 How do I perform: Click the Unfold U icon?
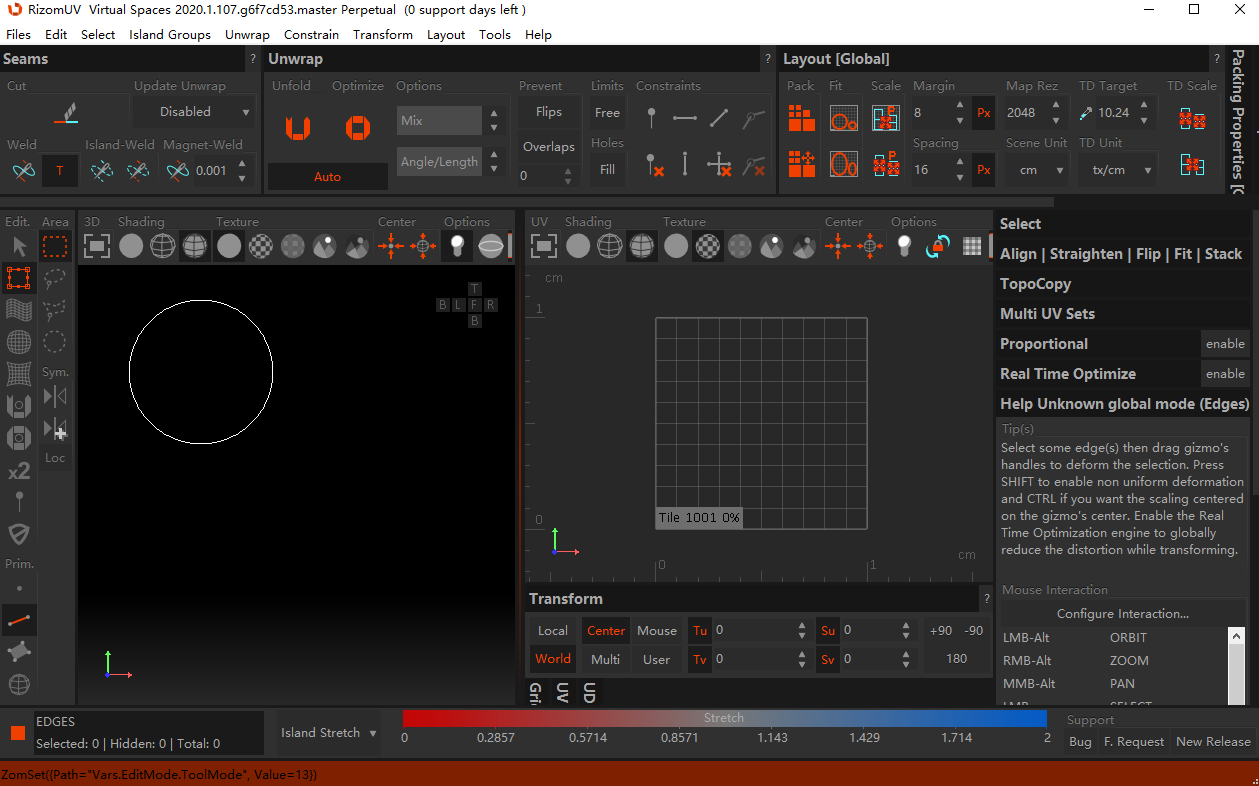pos(297,127)
